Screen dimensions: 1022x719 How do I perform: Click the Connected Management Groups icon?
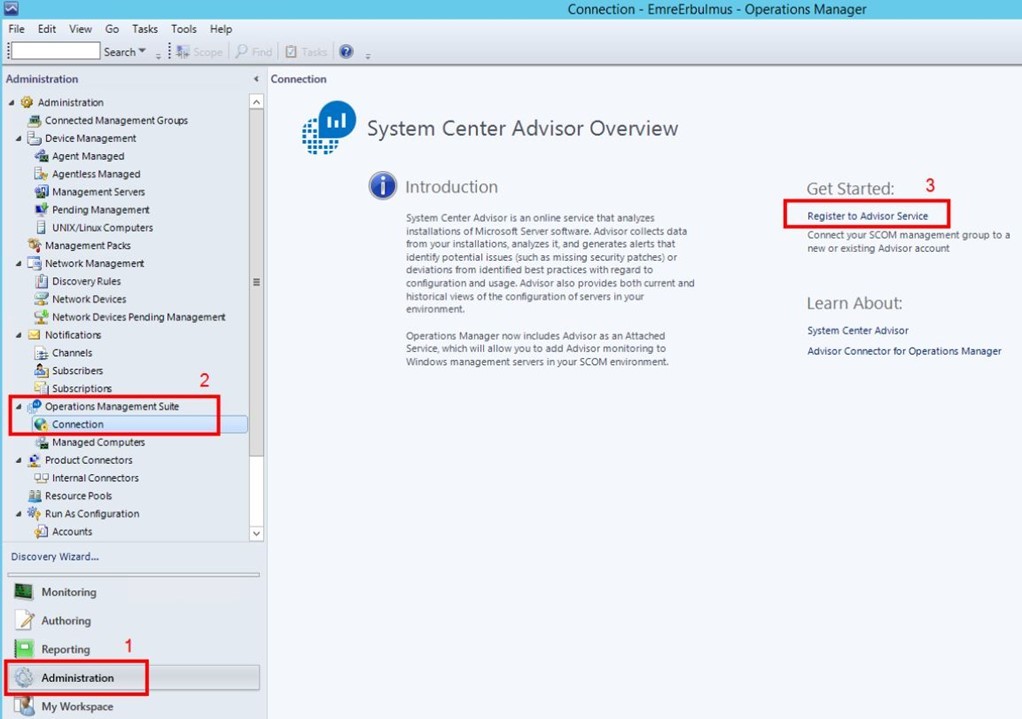[34, 121]
